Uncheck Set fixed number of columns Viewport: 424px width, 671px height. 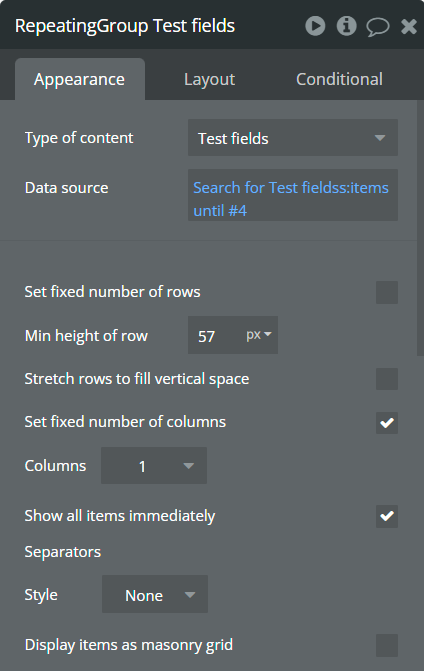point(387,423)
